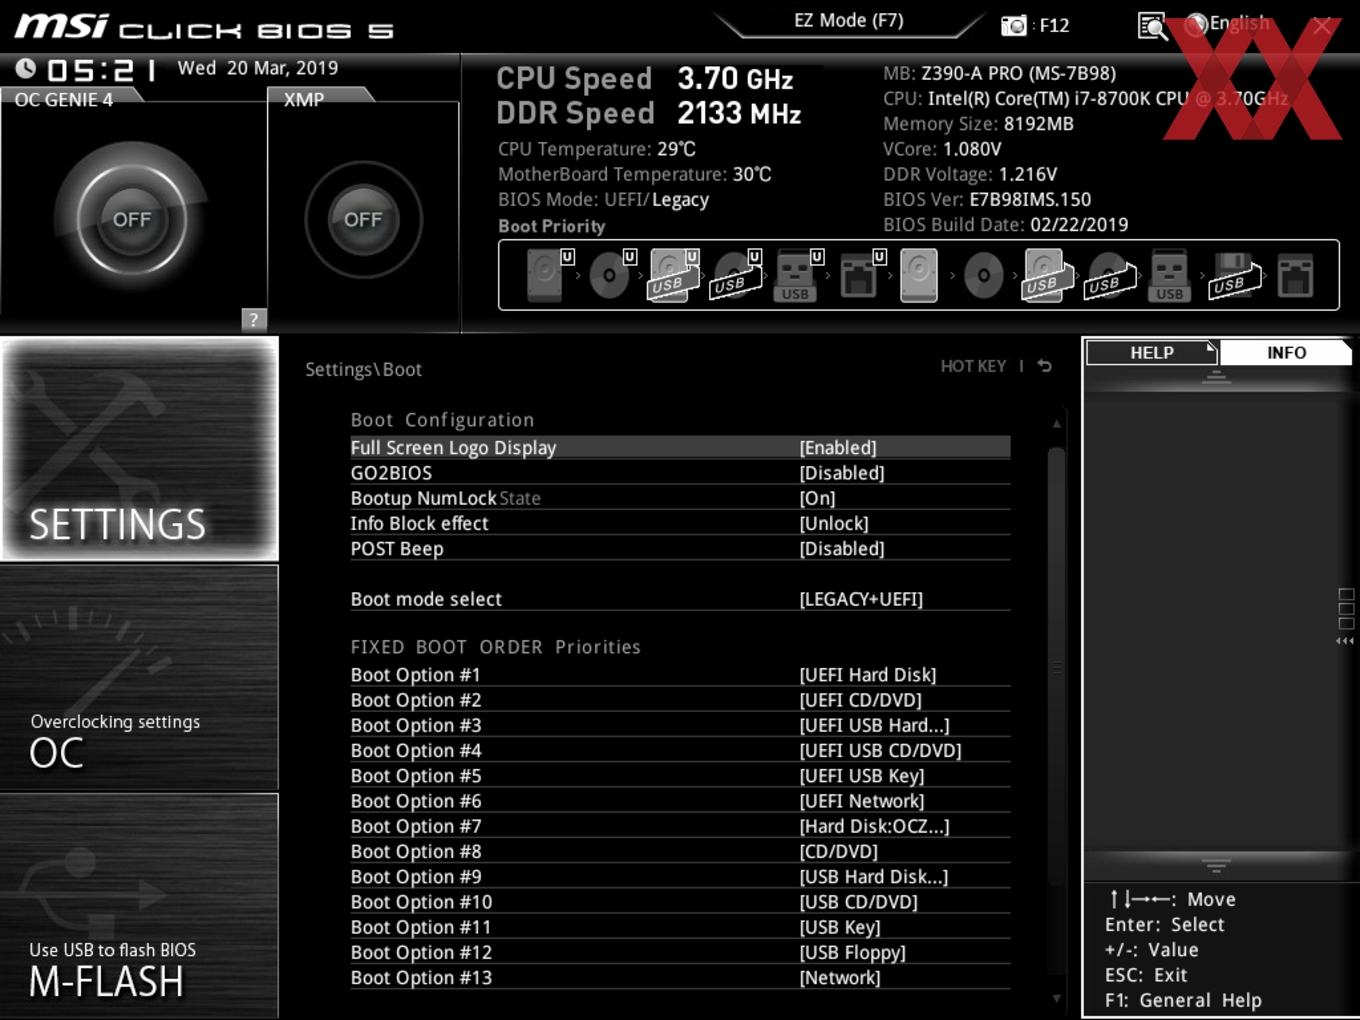1360x1020 pixels.
Task: Open Boot Option #9 device list
Action: (680, 877)
